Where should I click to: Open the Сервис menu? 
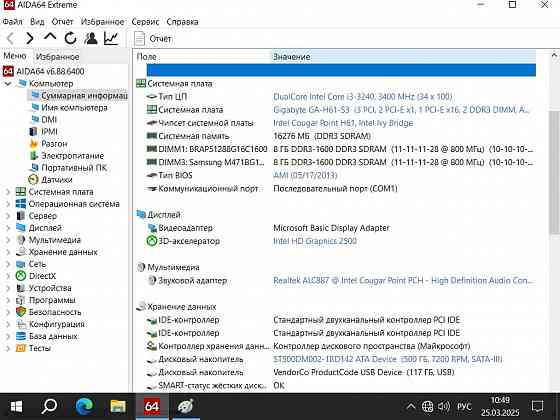point(145,22)
